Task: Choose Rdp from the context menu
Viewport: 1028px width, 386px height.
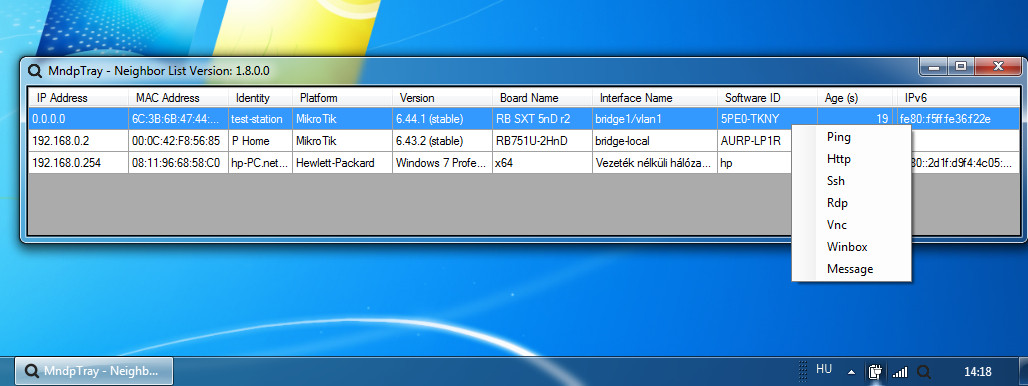Action: pyautogui.click(x=852, y=203)
